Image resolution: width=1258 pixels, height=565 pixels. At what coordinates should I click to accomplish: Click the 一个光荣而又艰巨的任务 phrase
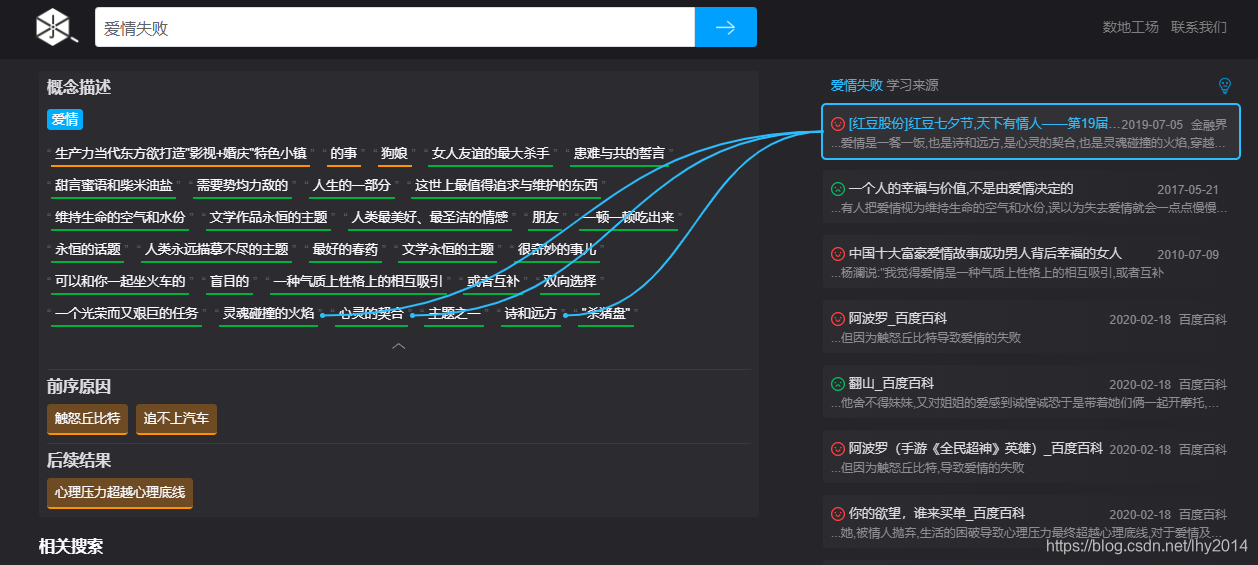click(126, 314)
